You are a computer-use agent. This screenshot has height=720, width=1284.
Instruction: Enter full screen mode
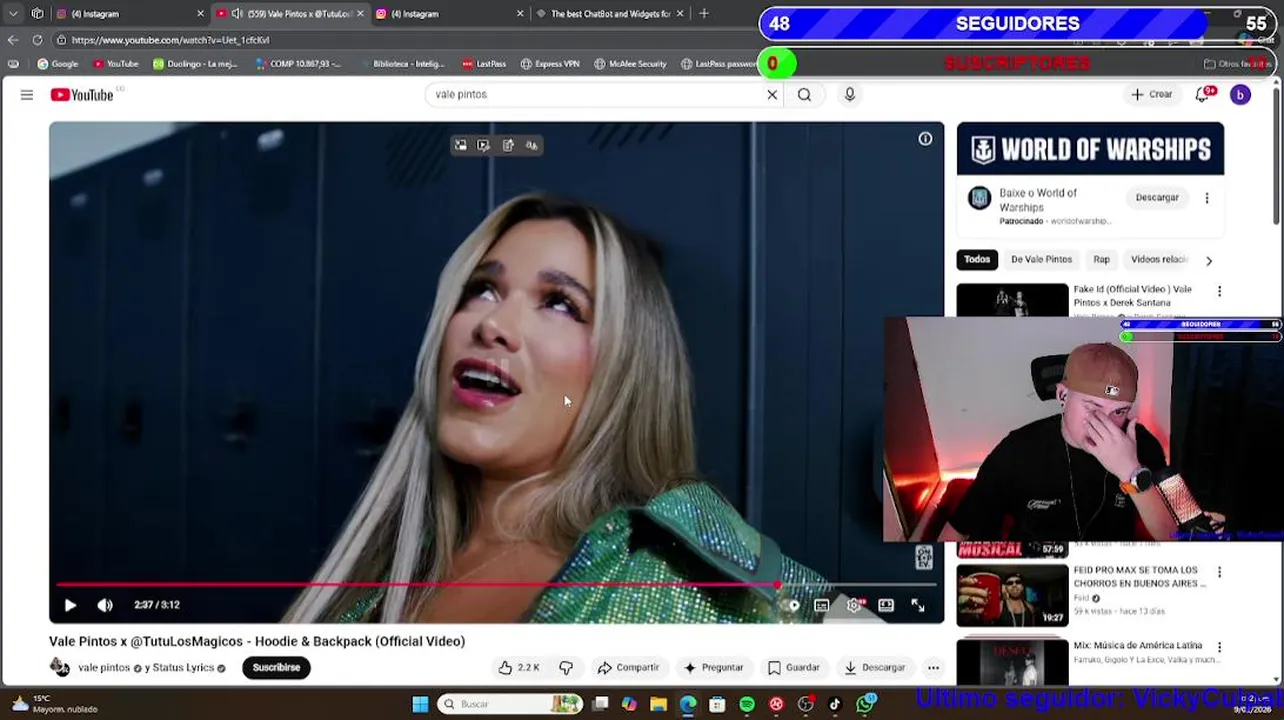(x=918, y=605)
